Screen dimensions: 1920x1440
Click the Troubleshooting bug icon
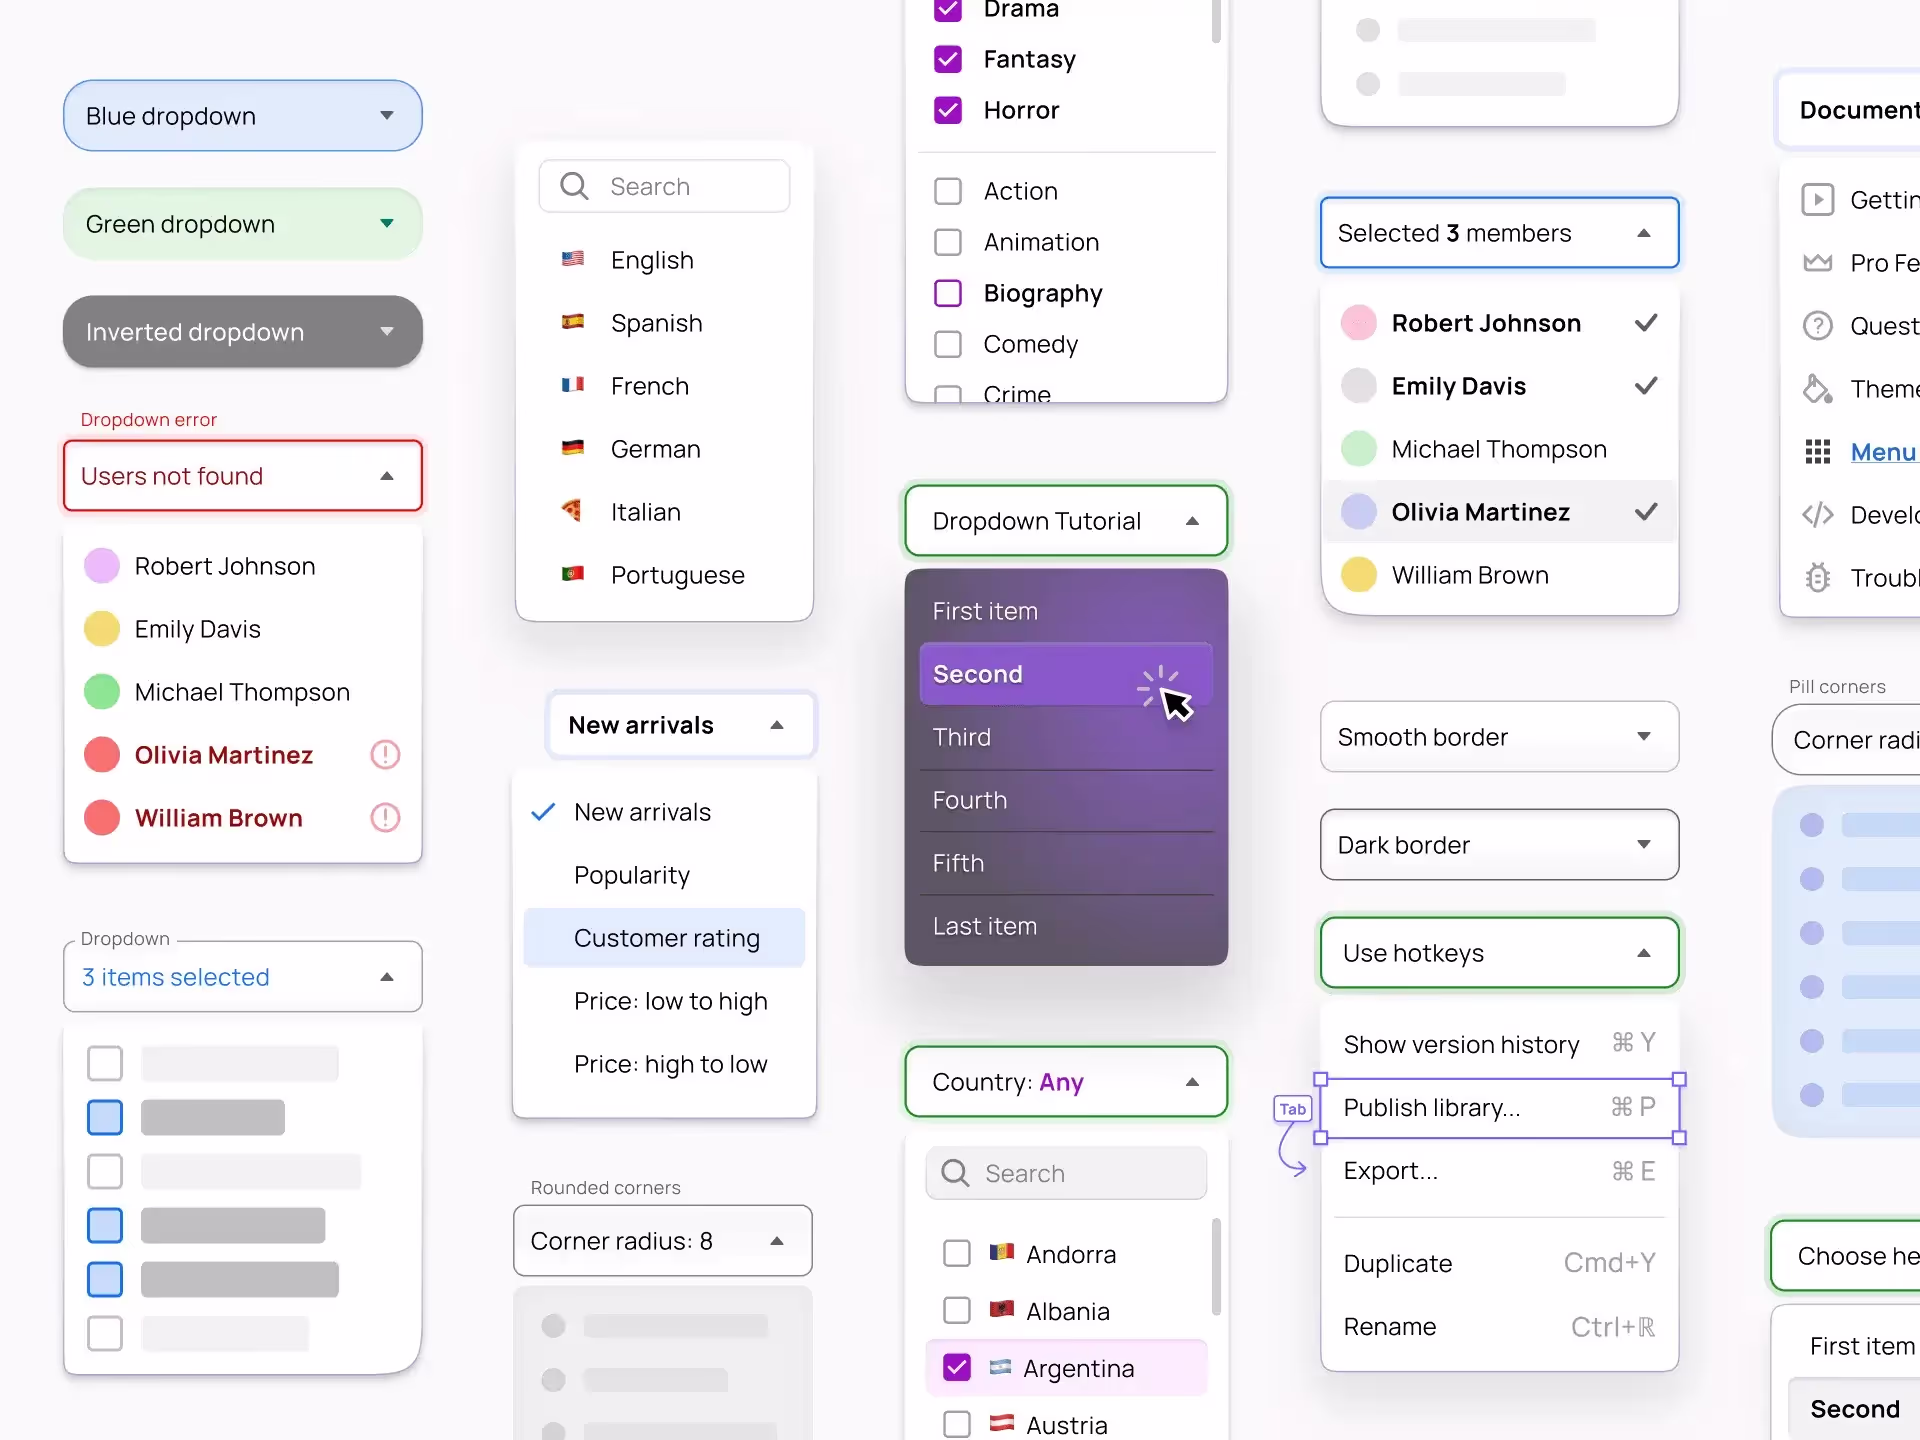tap(1818, 577)
